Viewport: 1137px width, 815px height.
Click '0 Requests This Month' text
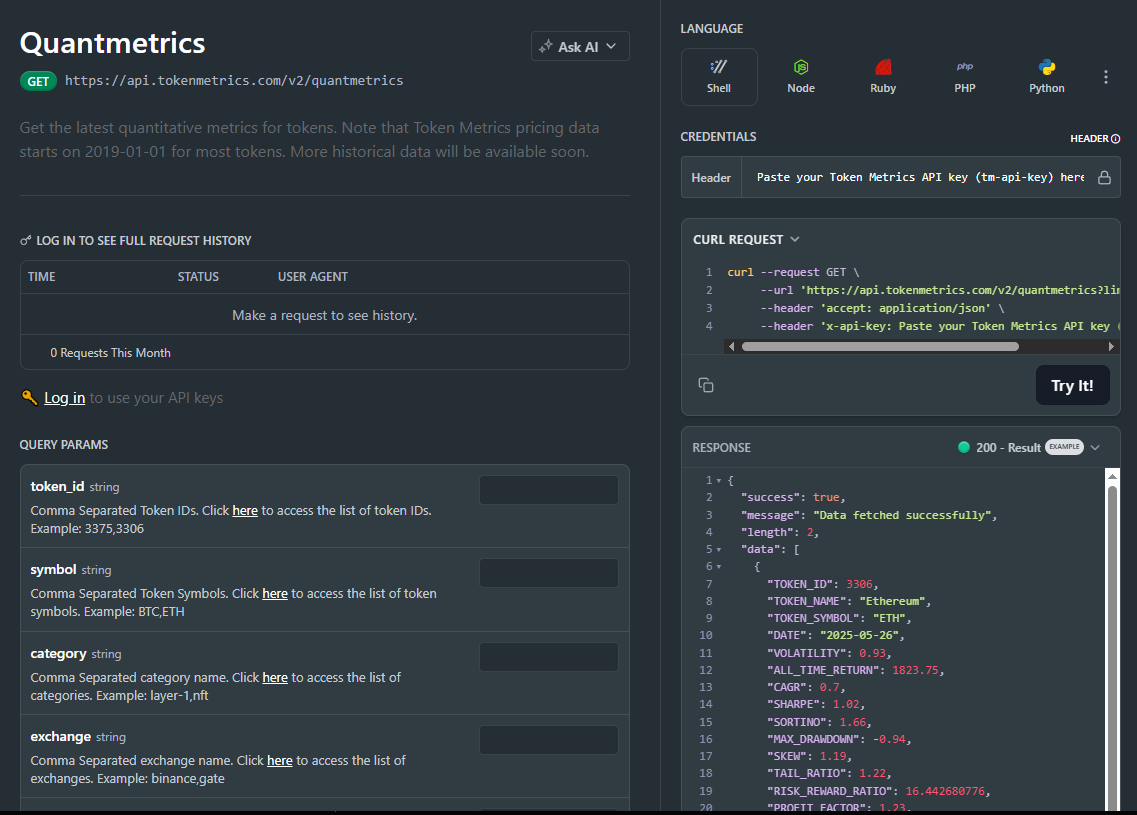pos(110,352)
